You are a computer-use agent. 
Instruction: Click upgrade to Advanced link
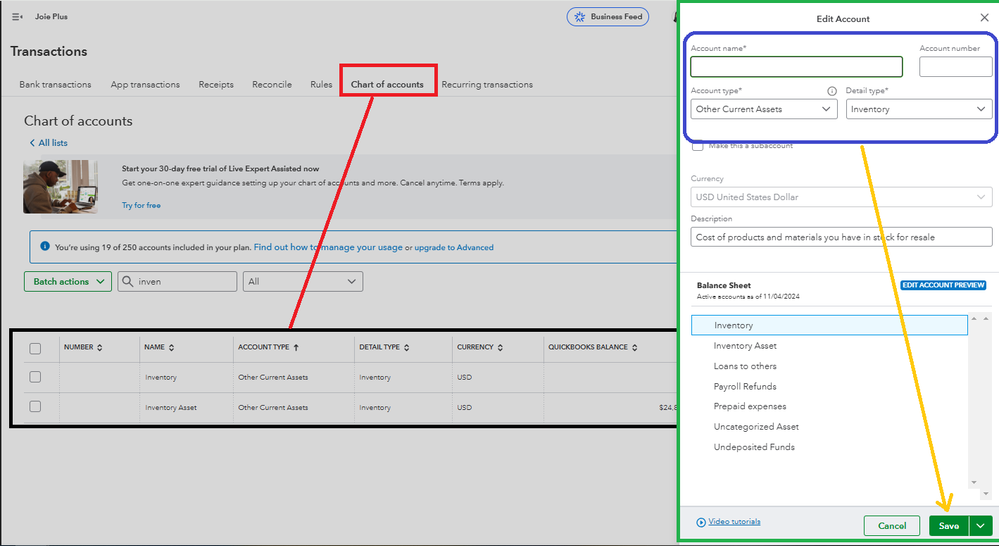(454, 247)
